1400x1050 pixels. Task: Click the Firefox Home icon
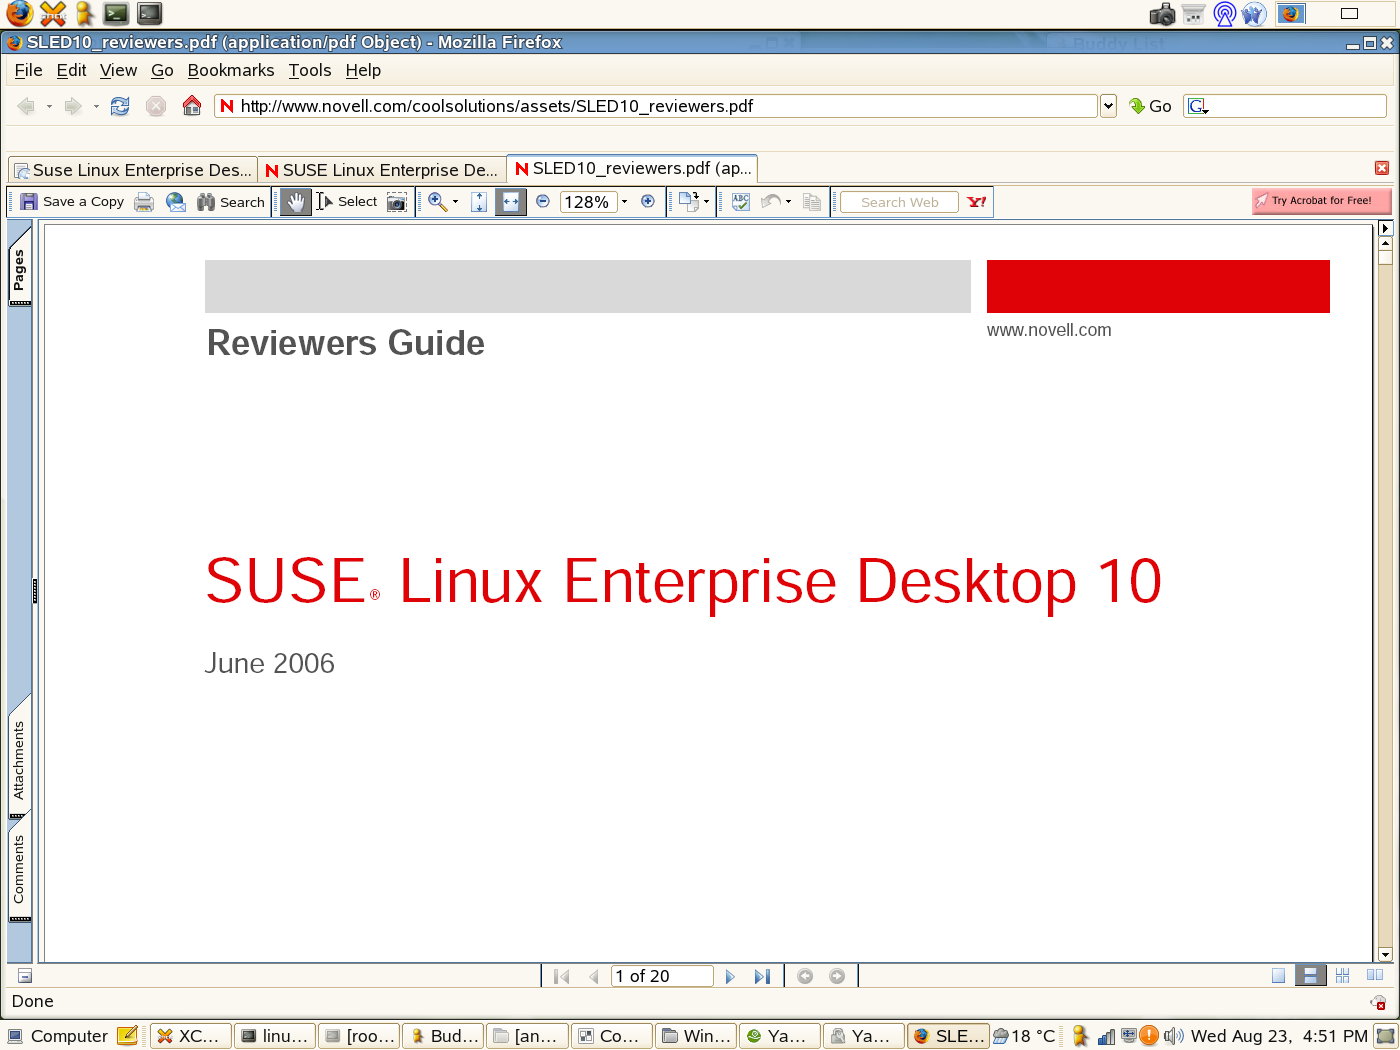(192, 106)
